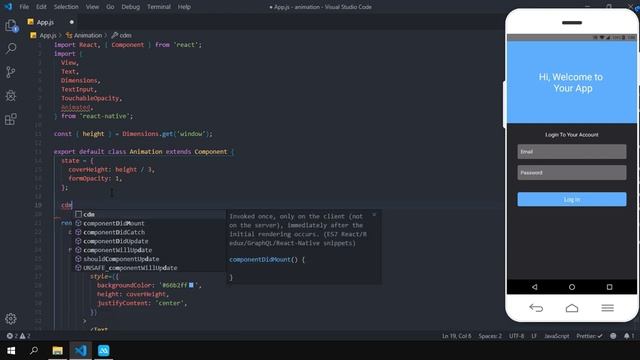Click UTF-8 encoding status item
The image size is (640, 360).
[x=516, y=336]
